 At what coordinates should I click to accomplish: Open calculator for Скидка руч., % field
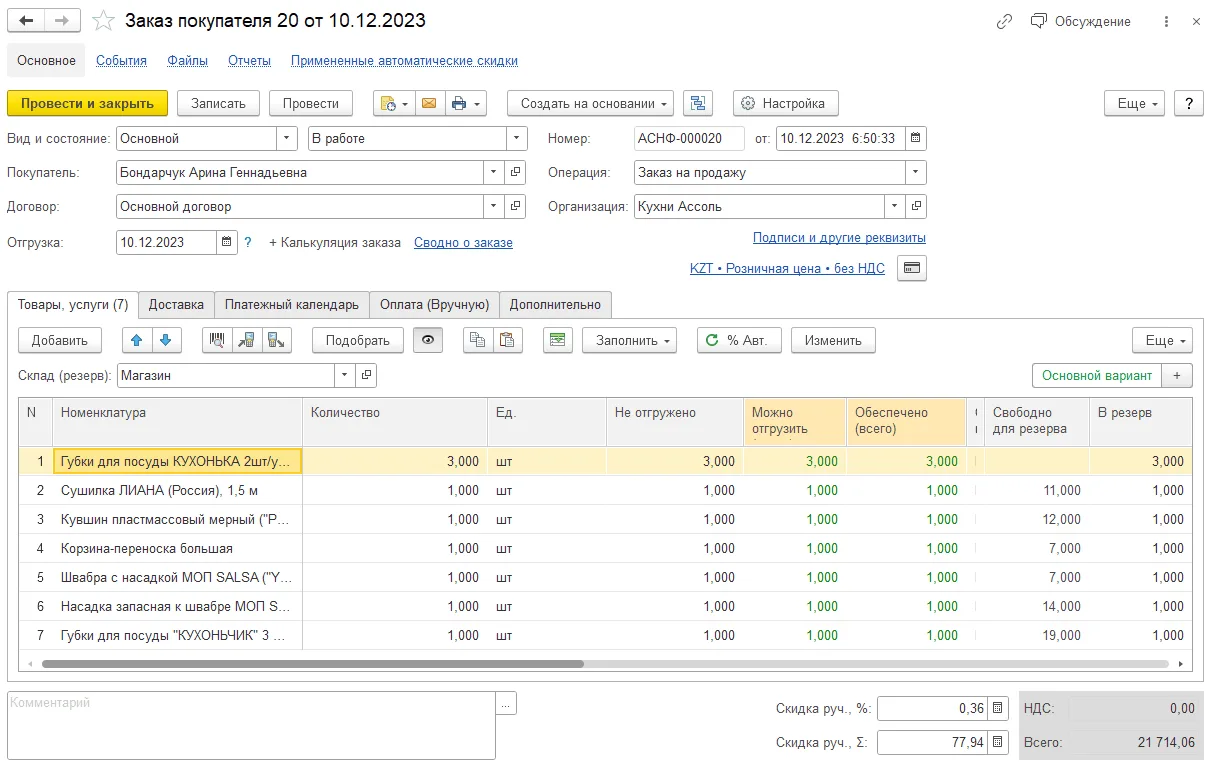[998, 708]
